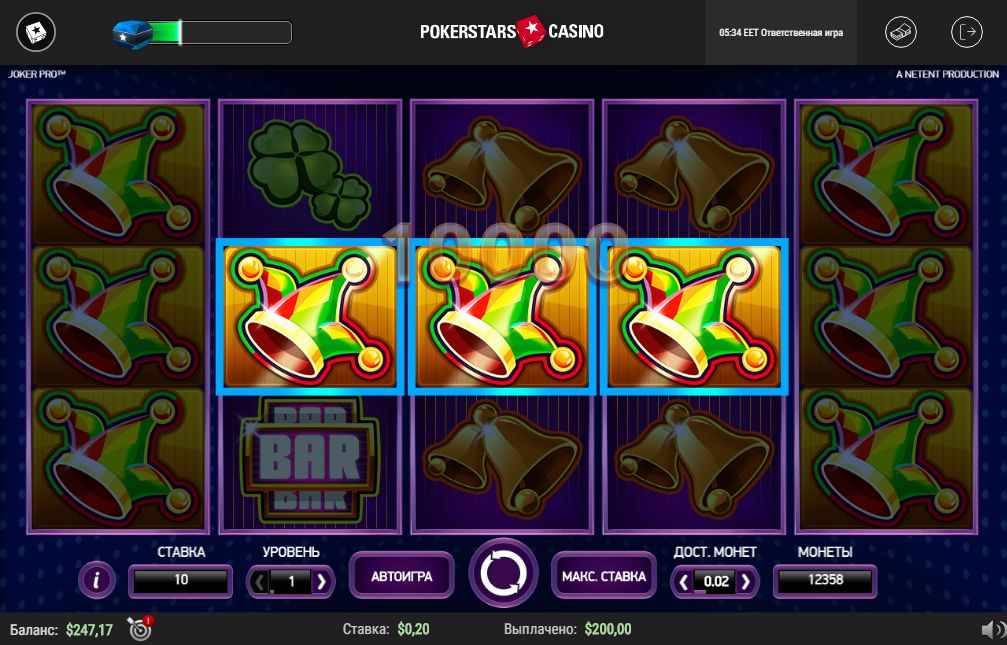Open the target challenges icon
Image resolution: width=1007 pixels, height=645 pixels.
coord(139,628)
